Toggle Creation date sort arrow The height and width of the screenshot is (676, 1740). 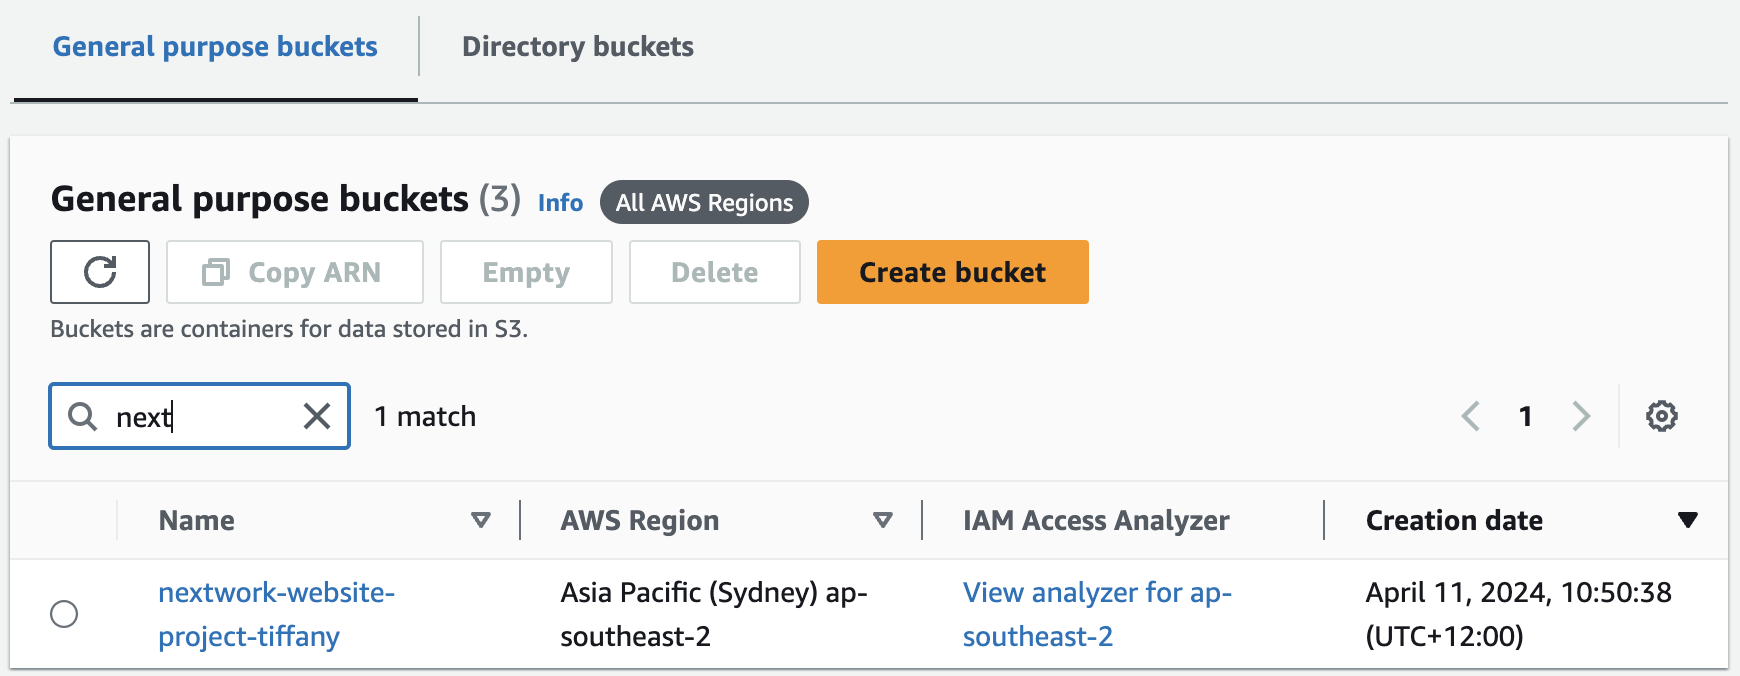tap(1688, 520)
